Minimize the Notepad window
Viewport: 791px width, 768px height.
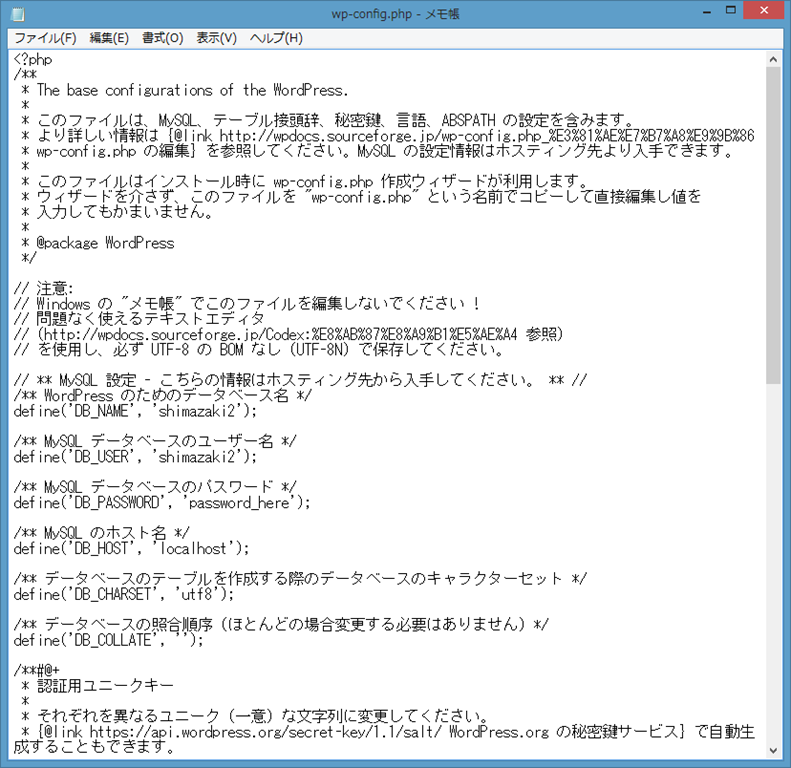click(707, 11)
